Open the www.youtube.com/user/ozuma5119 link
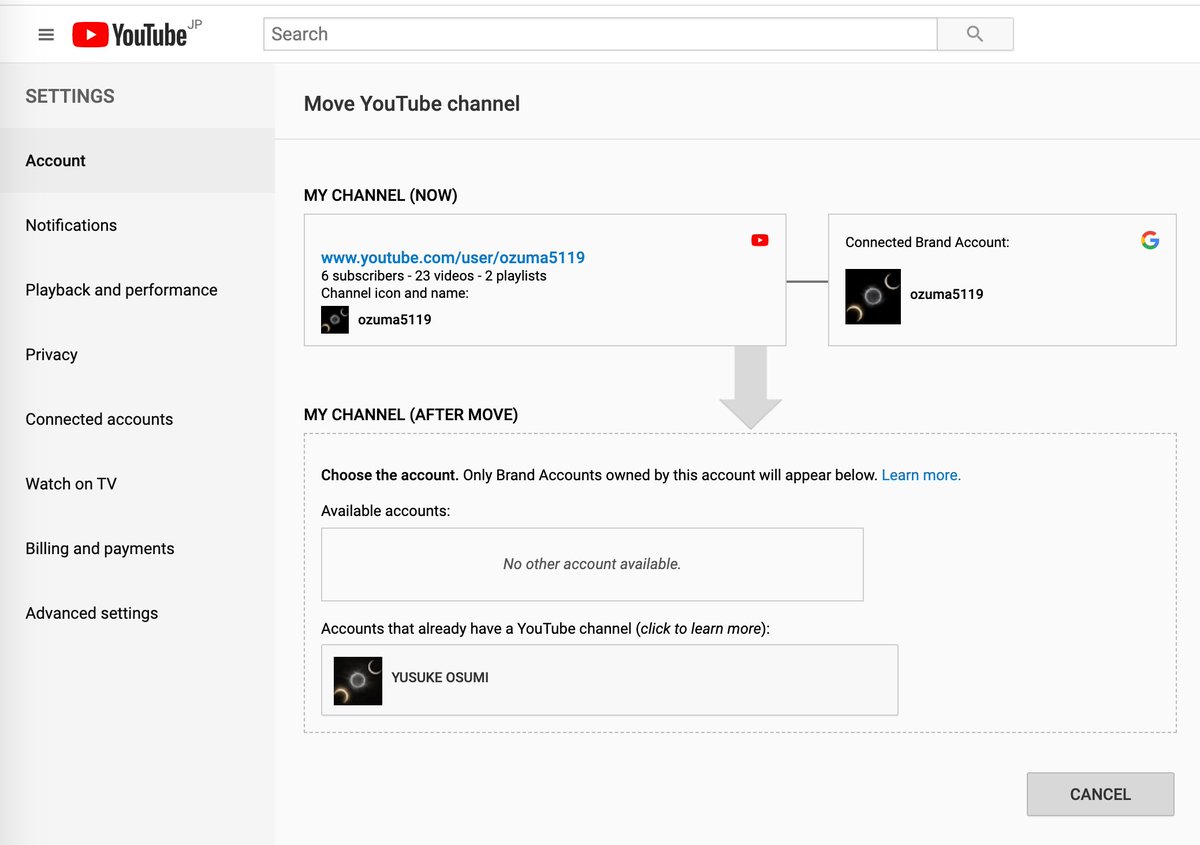Viewport: 1200px width, 845px height. pyautogui.click(x=453, y=257)
